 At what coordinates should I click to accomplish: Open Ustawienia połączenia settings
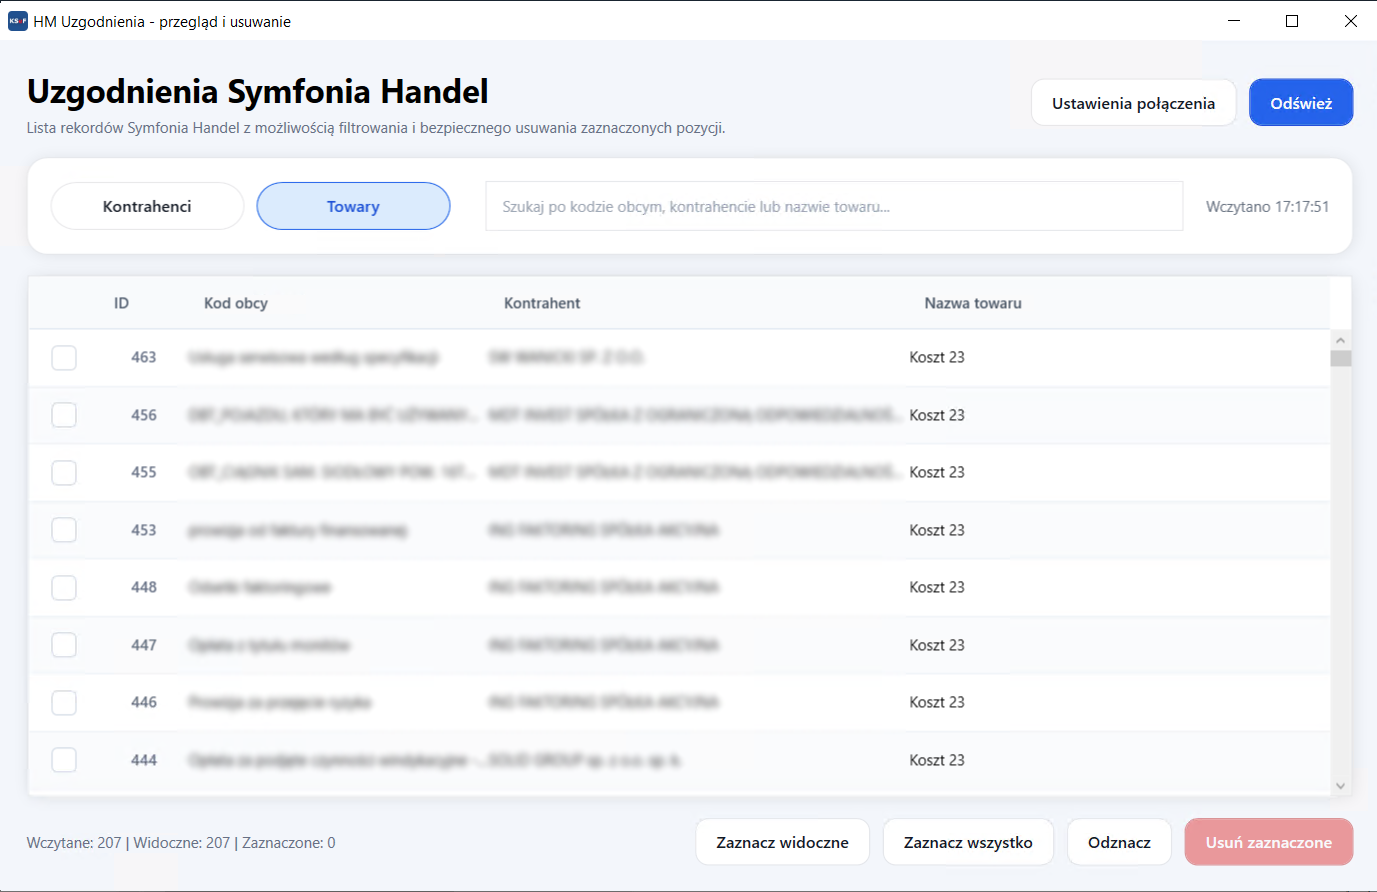click(x=1134, y=103)
